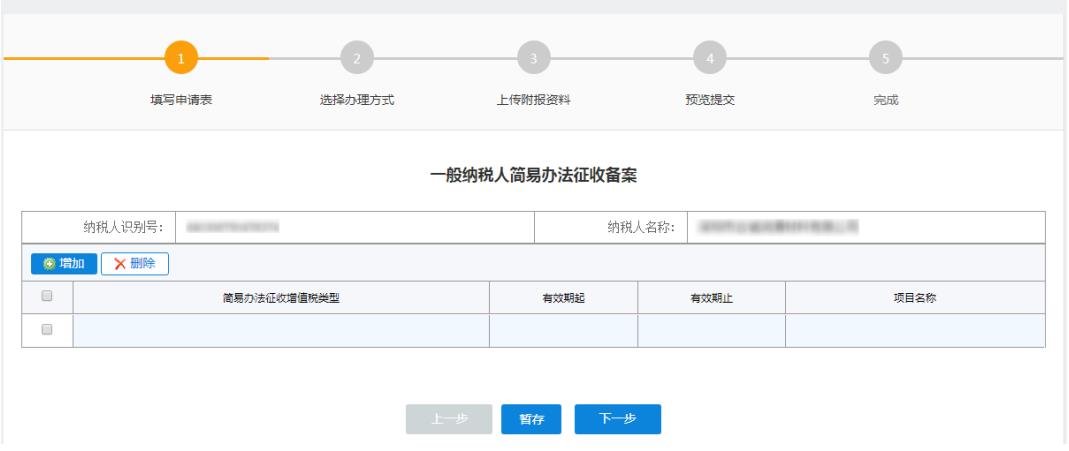
Task: Click the step 2 circle icon
Action: 356,59
